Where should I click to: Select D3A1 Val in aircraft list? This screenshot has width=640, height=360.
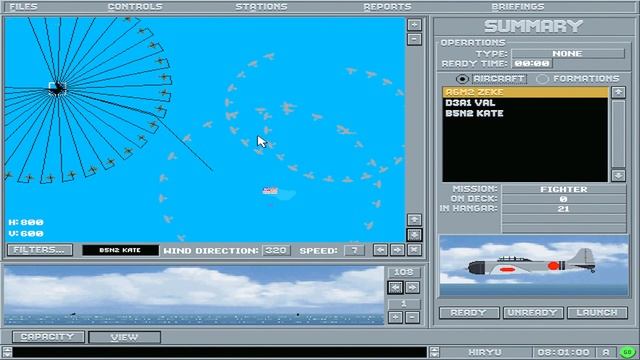525,103
